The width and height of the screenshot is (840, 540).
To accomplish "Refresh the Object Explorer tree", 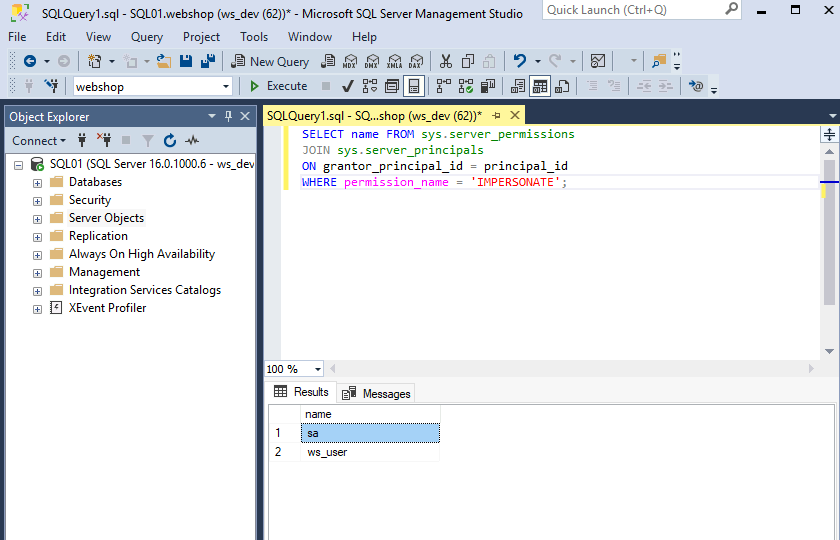I will click(170, 140).
